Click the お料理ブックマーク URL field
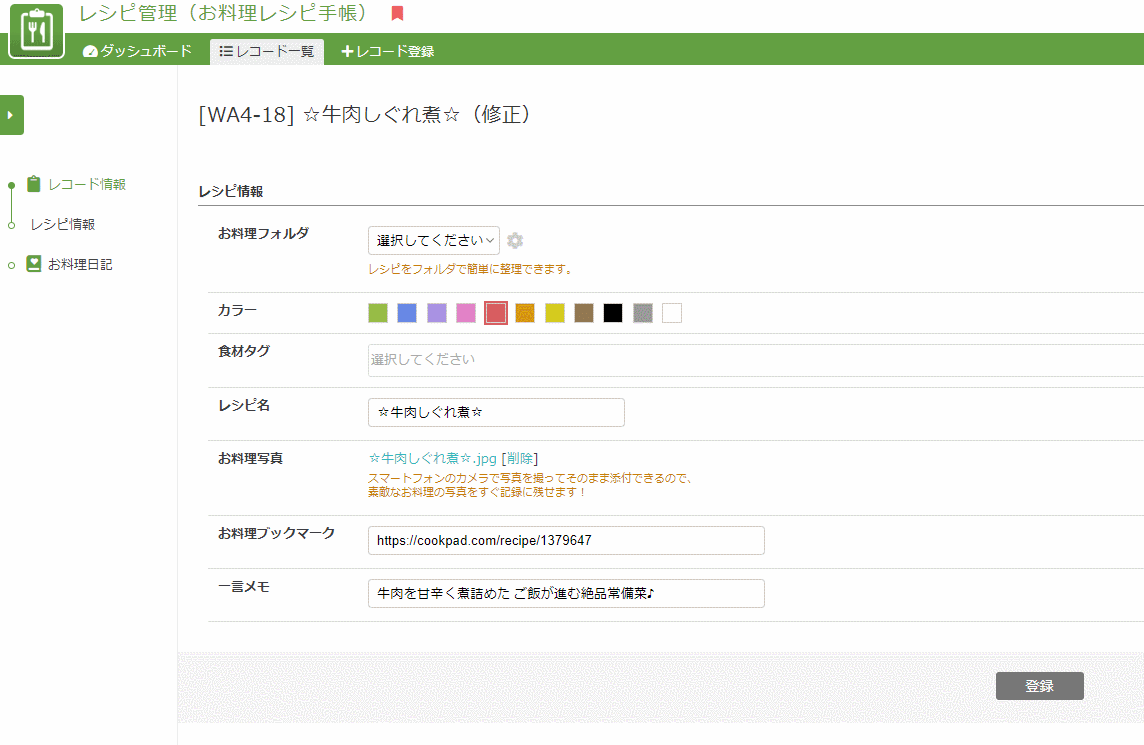 [566, 541]
